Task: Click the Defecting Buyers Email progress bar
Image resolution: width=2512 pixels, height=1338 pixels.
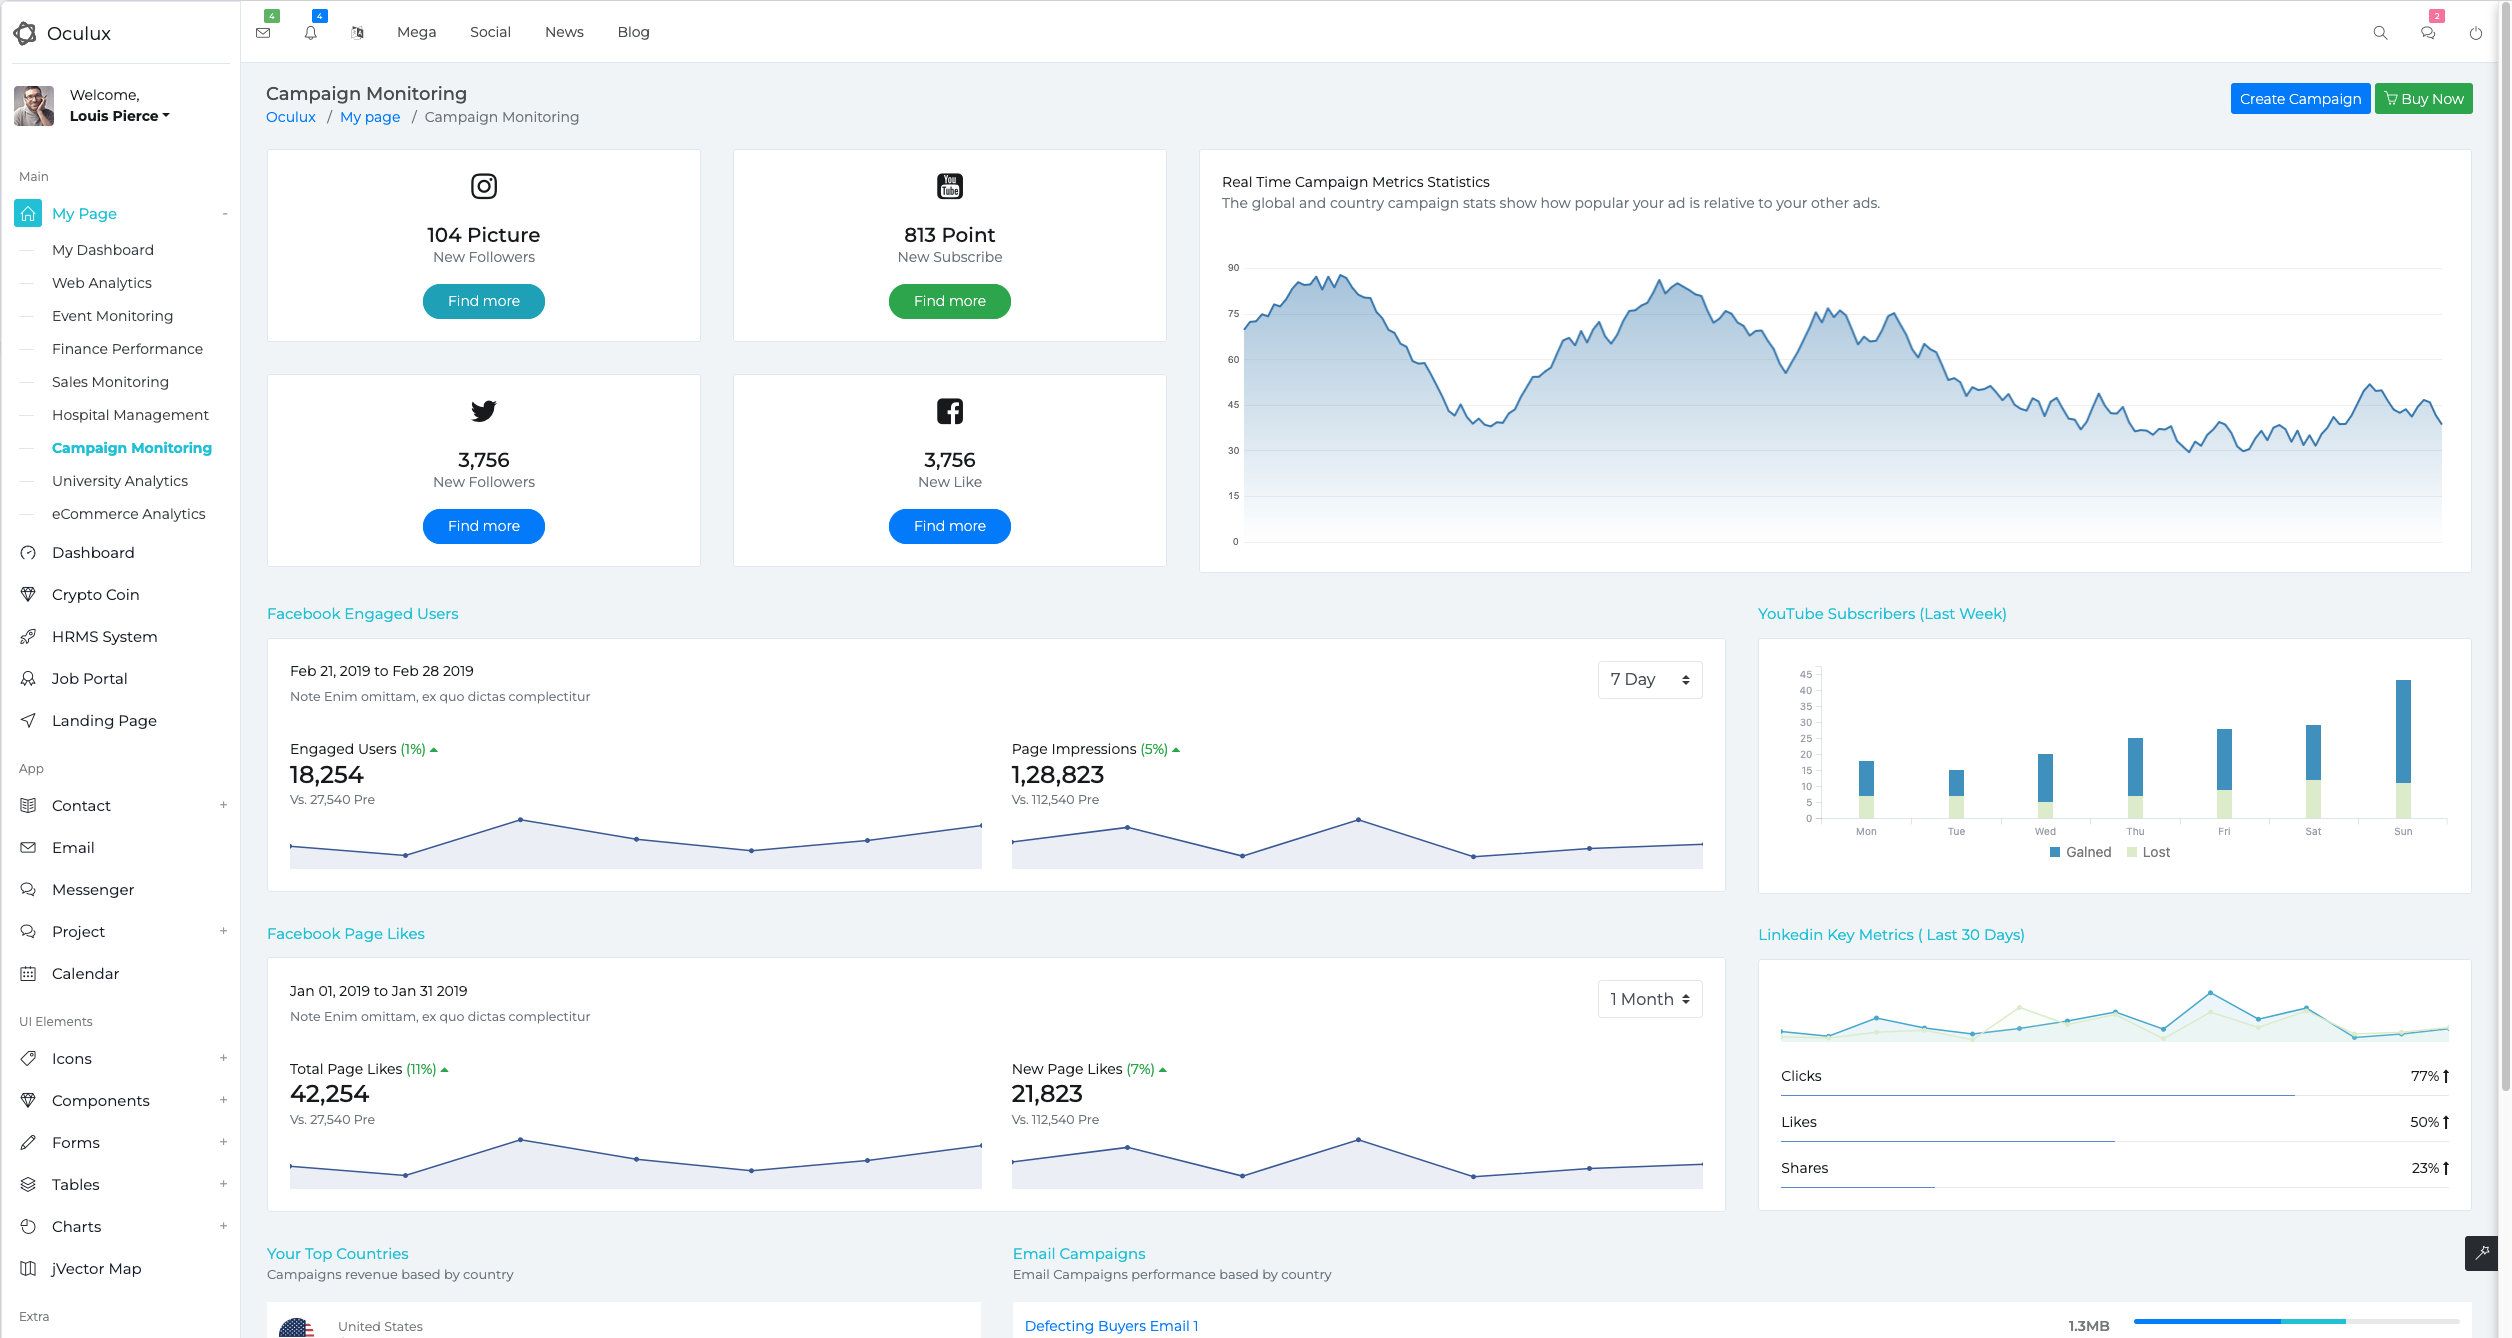Action: [x=2296, y=1322]
